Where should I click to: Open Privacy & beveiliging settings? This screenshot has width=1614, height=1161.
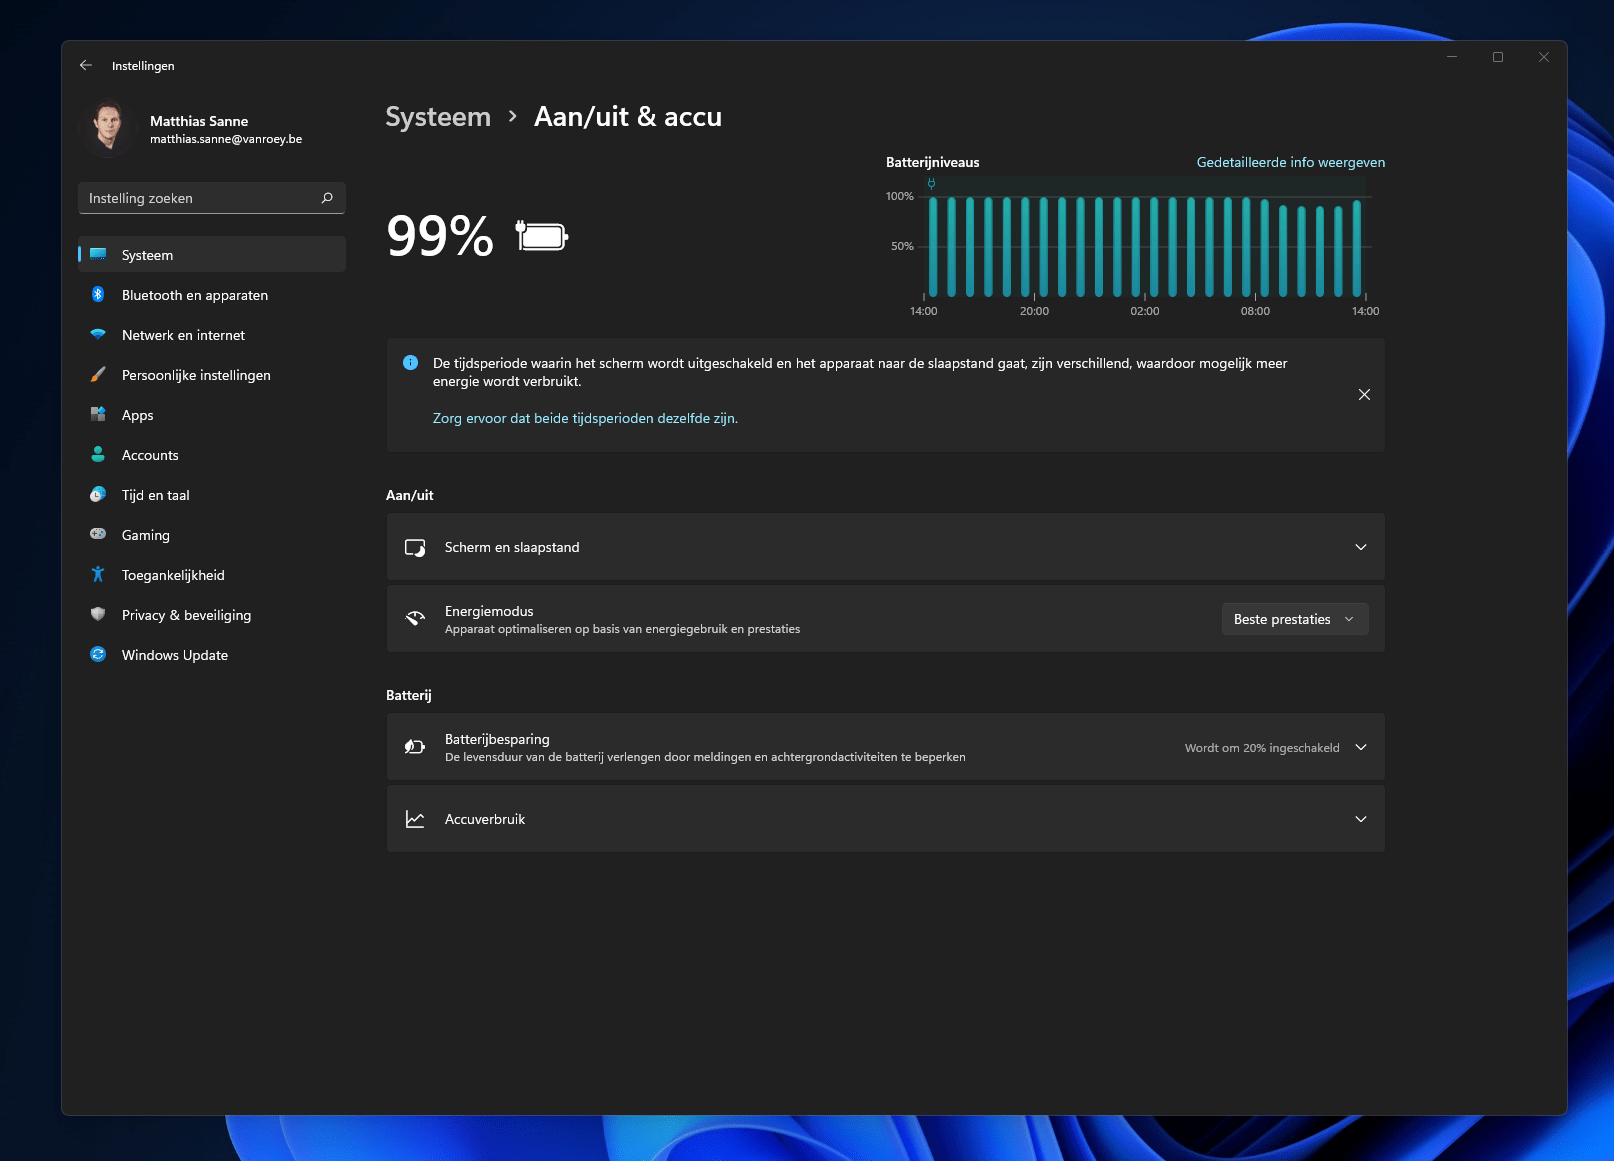pos(212,614)
